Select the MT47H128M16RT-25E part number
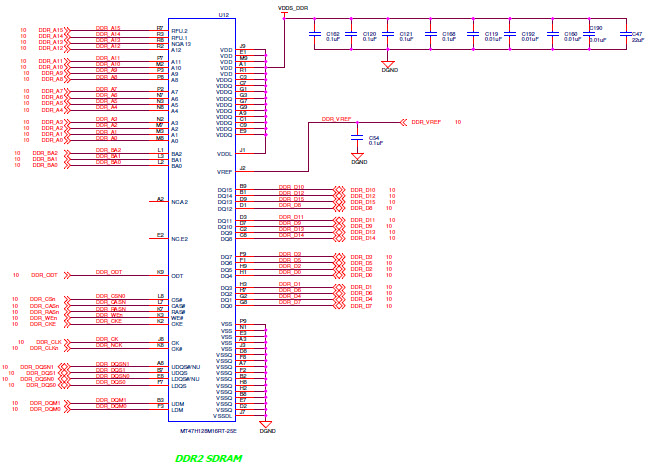Viewport: 650px width, 464px height. (208, 431)
